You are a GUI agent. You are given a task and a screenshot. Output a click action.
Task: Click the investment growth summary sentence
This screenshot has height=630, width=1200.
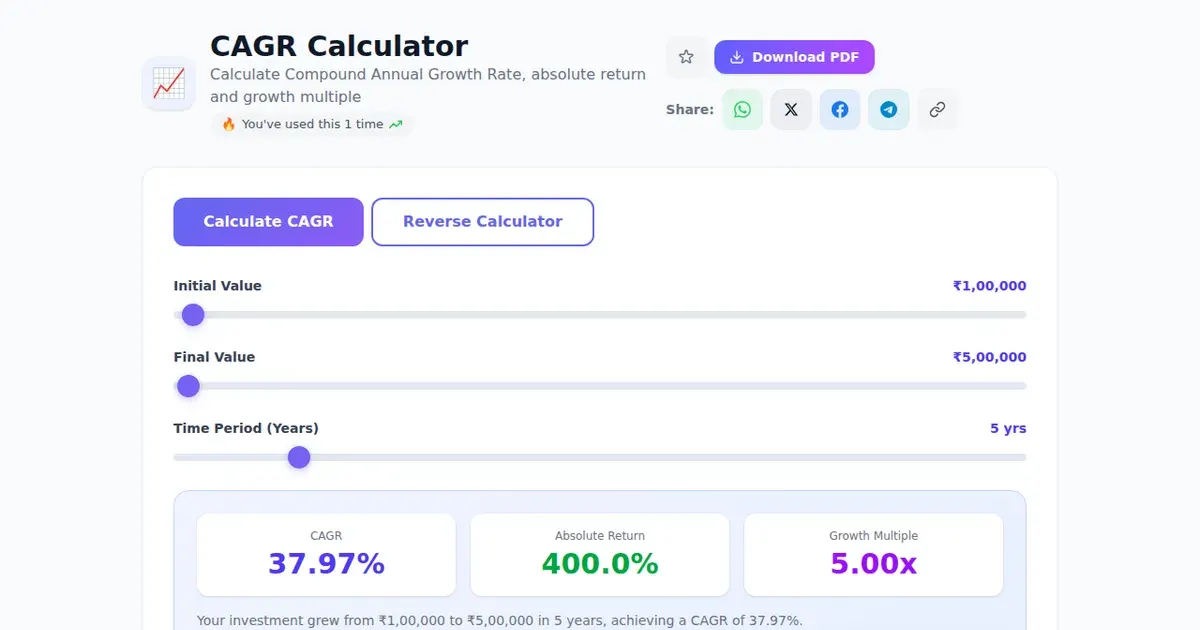point(500,620)
